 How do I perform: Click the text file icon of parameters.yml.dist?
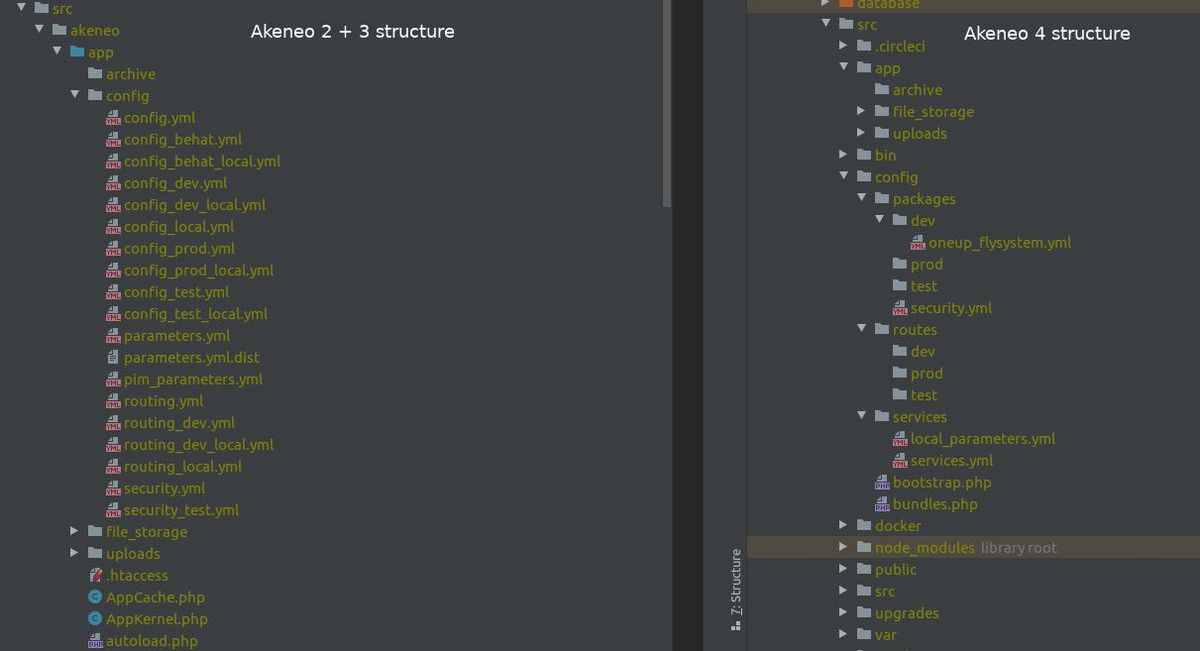coord(113,357)
